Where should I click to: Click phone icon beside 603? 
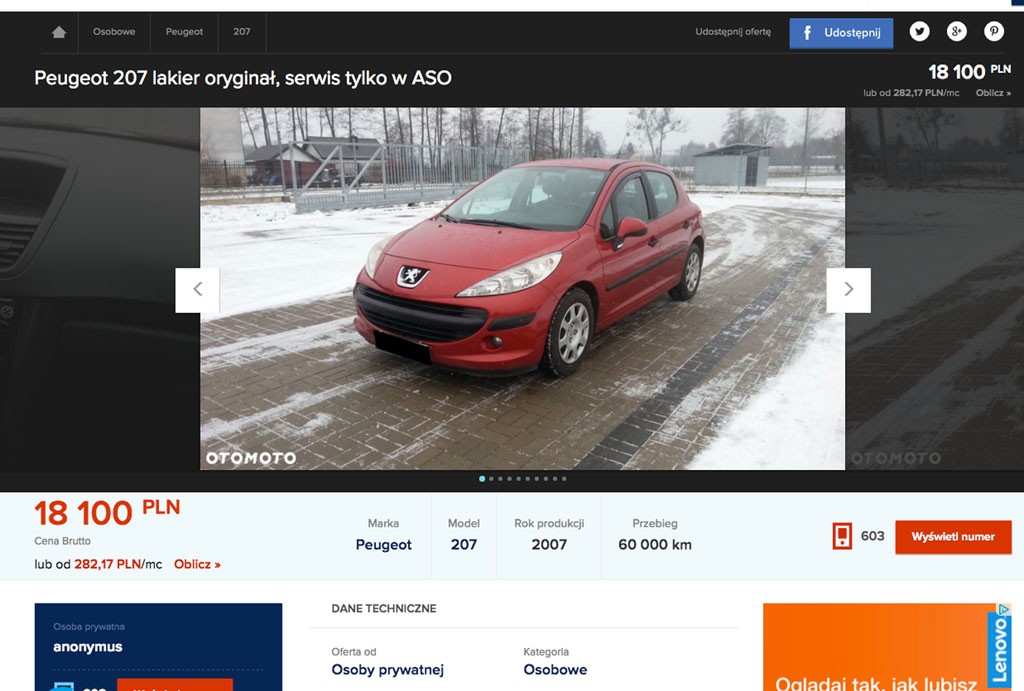tap(842, 536)
